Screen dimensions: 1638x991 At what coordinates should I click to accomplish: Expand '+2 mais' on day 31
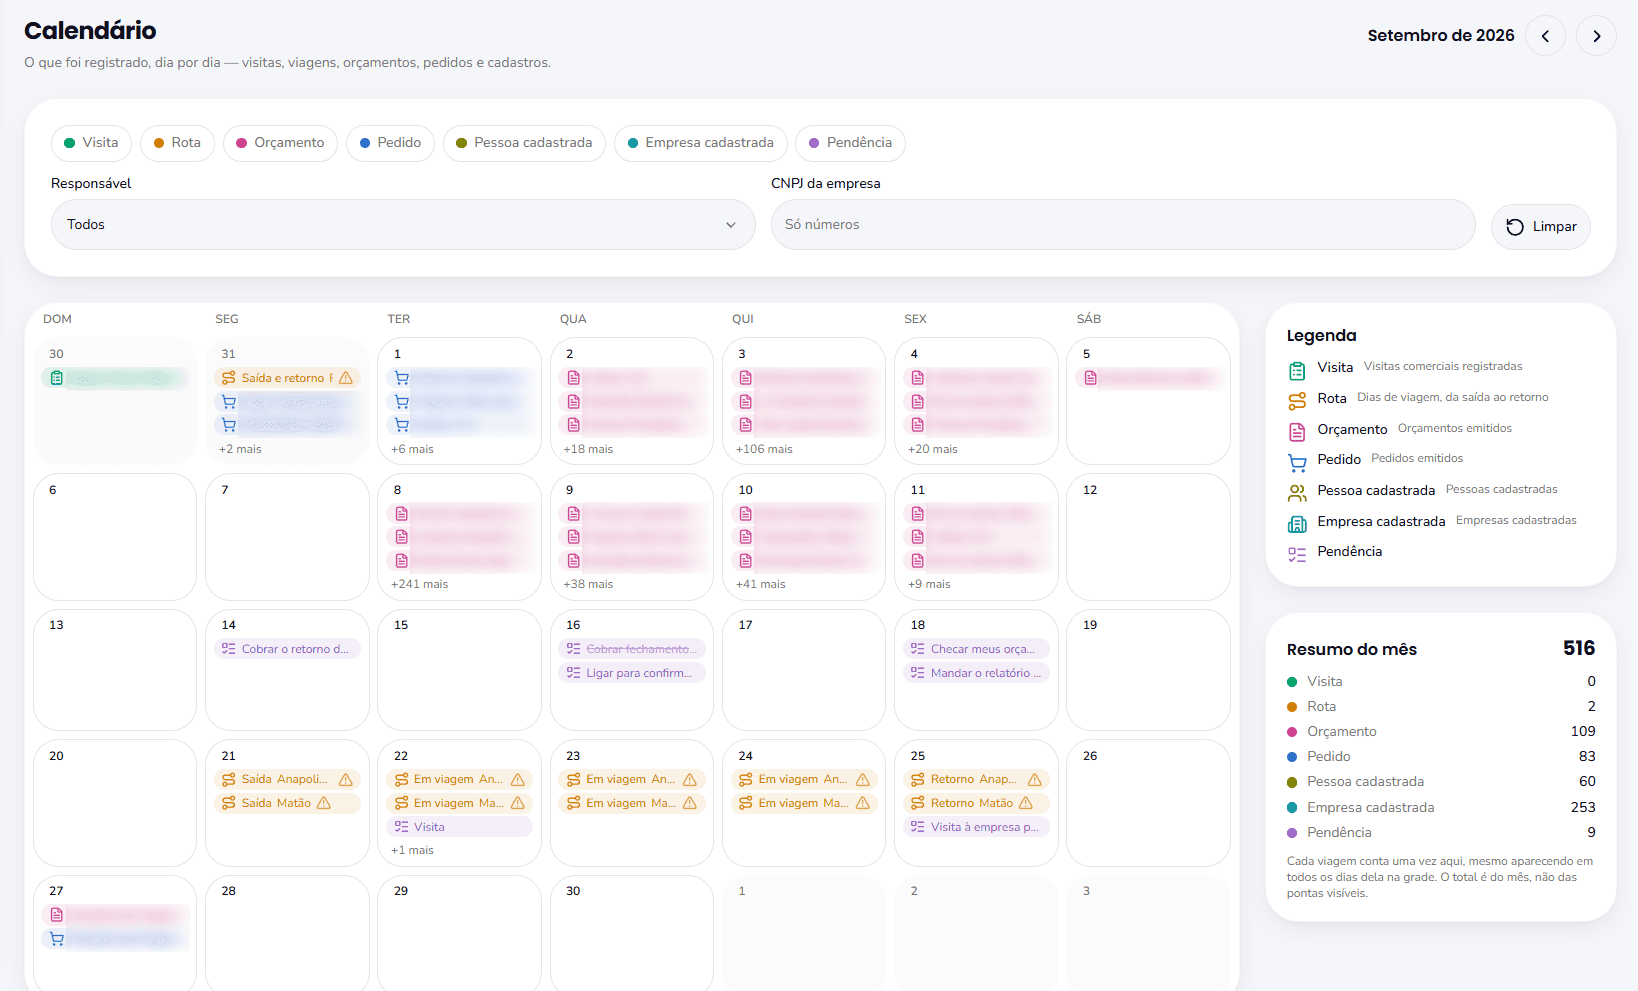point(240,449)
